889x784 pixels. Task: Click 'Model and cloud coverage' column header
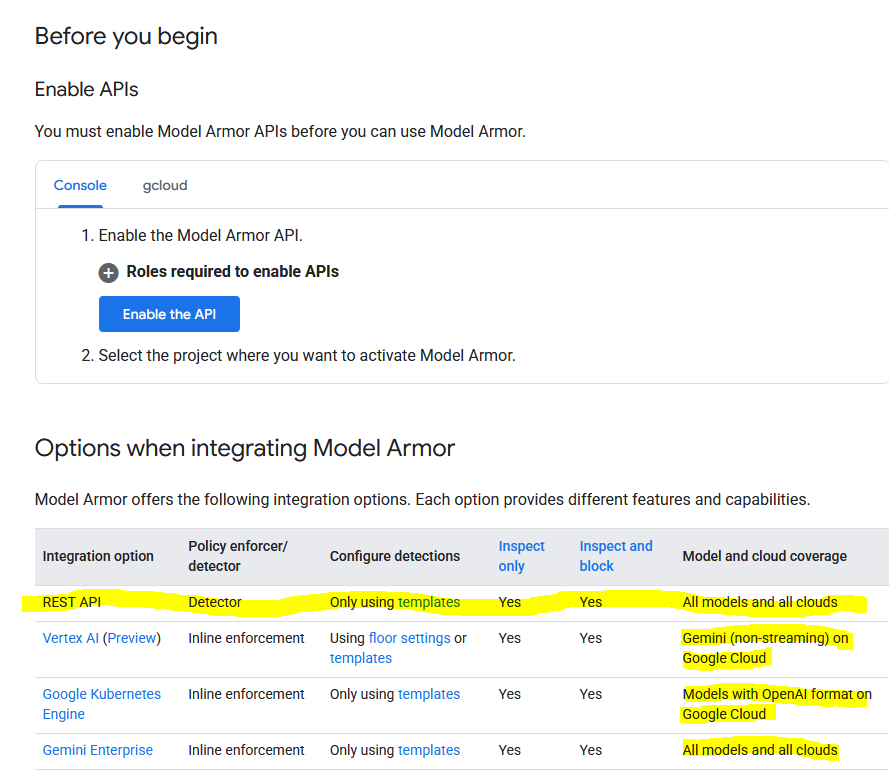pos(764,556)
